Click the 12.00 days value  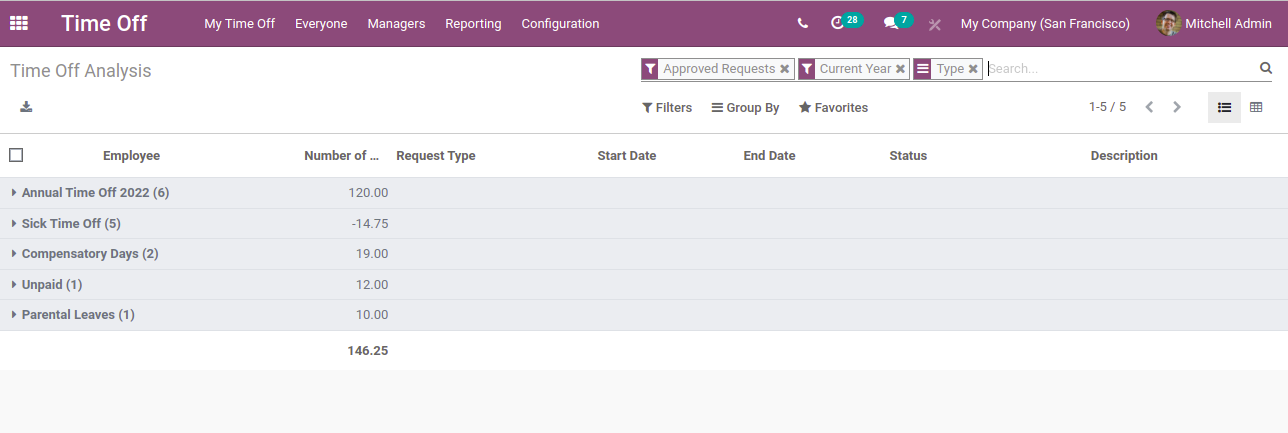[x=372, y=285]
